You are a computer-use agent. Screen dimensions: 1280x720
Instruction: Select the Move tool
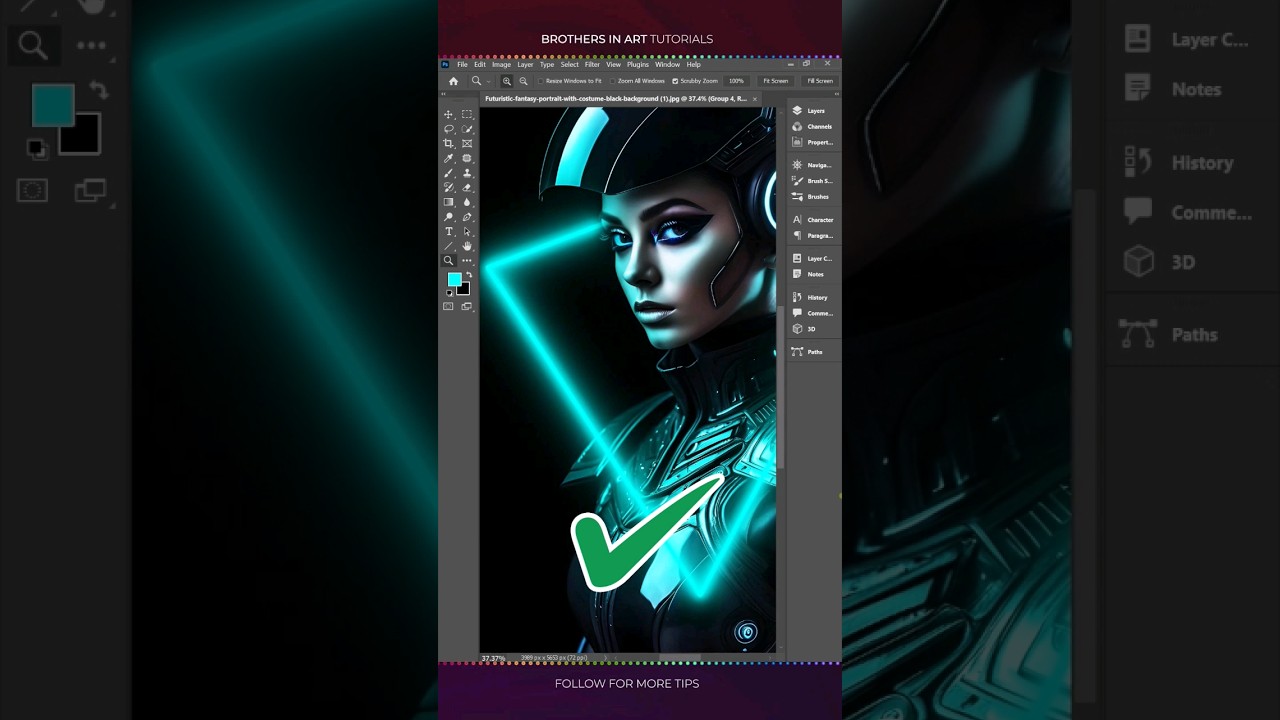[x=449, y=115]
